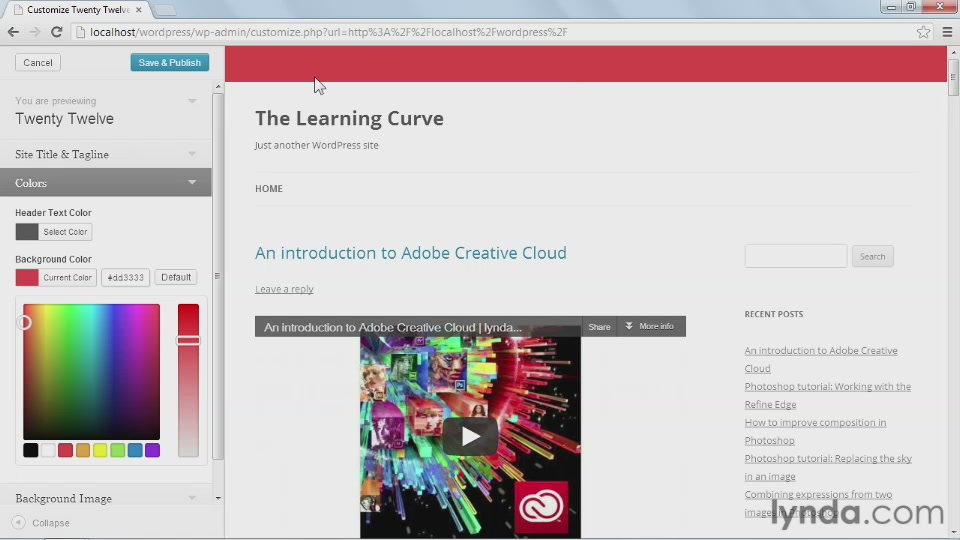Choose the blue palette swatch
Screen dimensions: 960x540
point(135,450)
